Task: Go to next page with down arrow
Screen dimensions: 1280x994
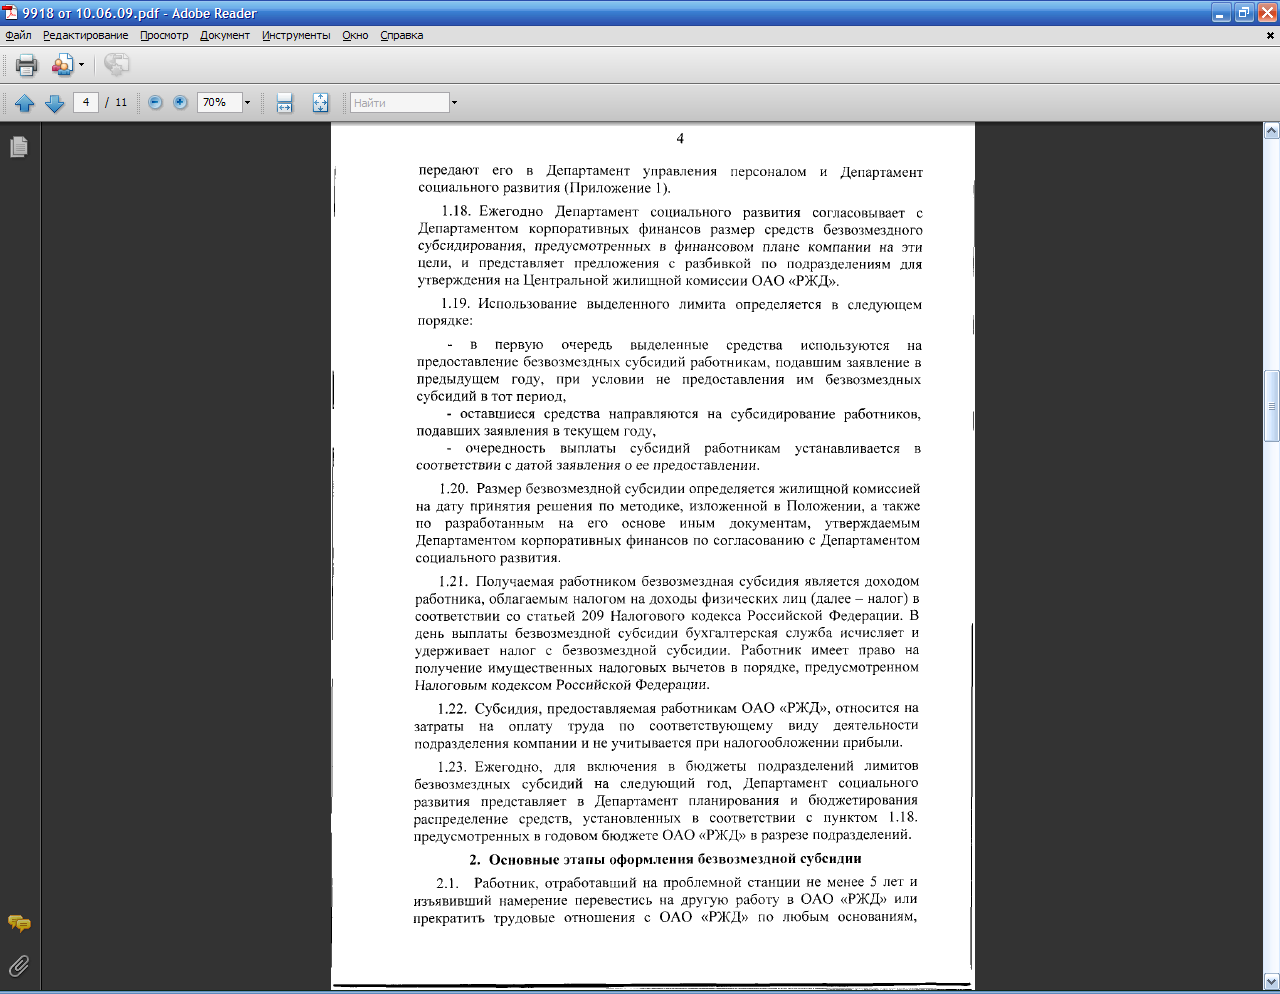Action: coord(55,103)
